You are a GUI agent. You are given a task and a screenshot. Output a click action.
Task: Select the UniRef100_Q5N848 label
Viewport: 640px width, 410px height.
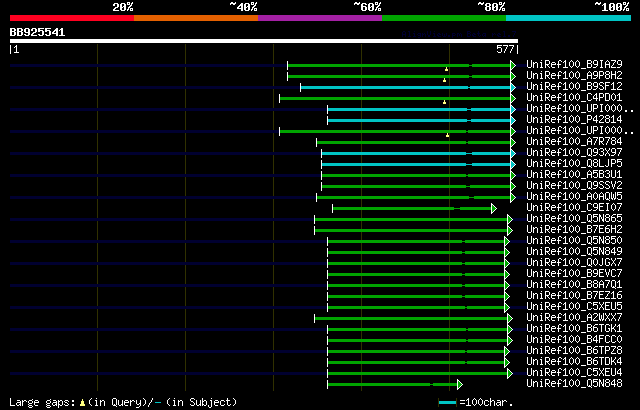click(574, 384)
